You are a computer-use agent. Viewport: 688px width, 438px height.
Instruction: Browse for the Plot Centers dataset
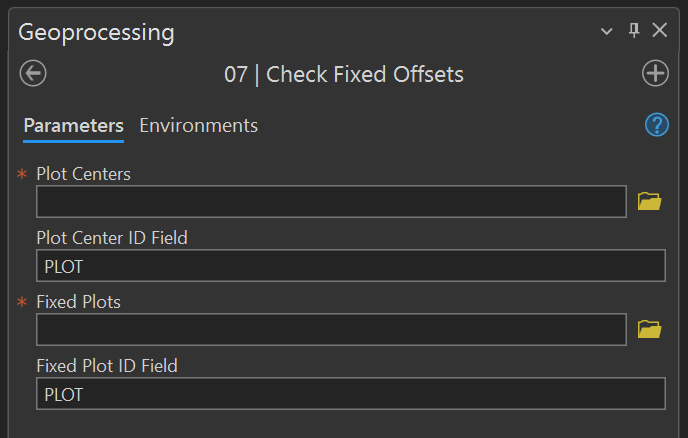point(650,202)
